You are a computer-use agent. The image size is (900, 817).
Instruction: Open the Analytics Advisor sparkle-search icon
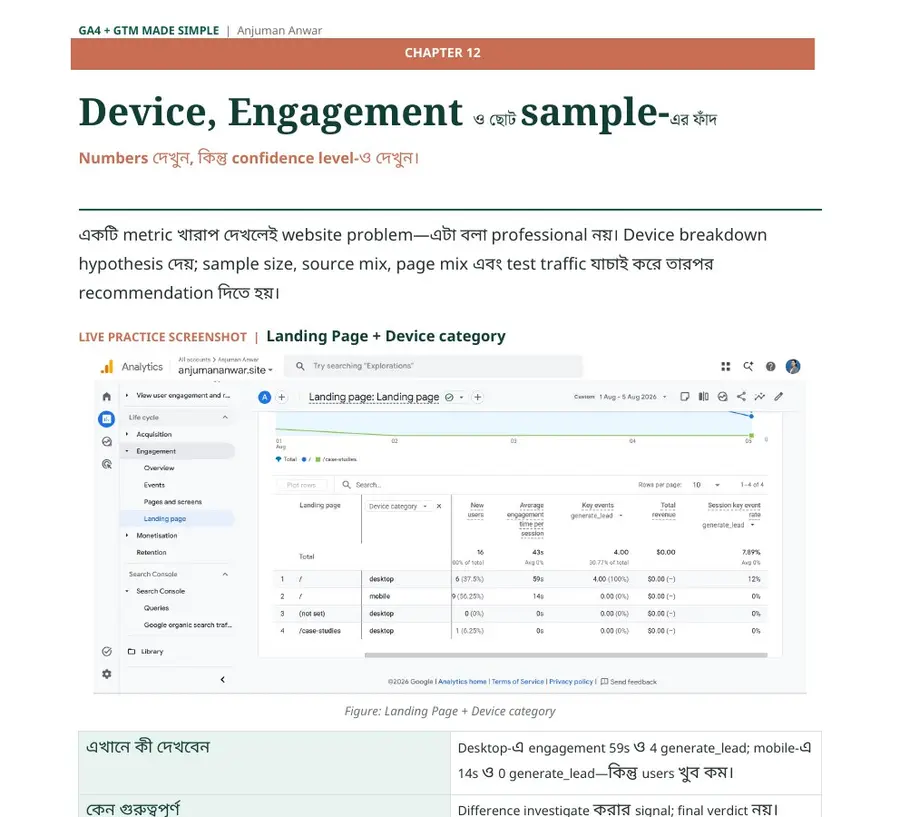point(748,366)
